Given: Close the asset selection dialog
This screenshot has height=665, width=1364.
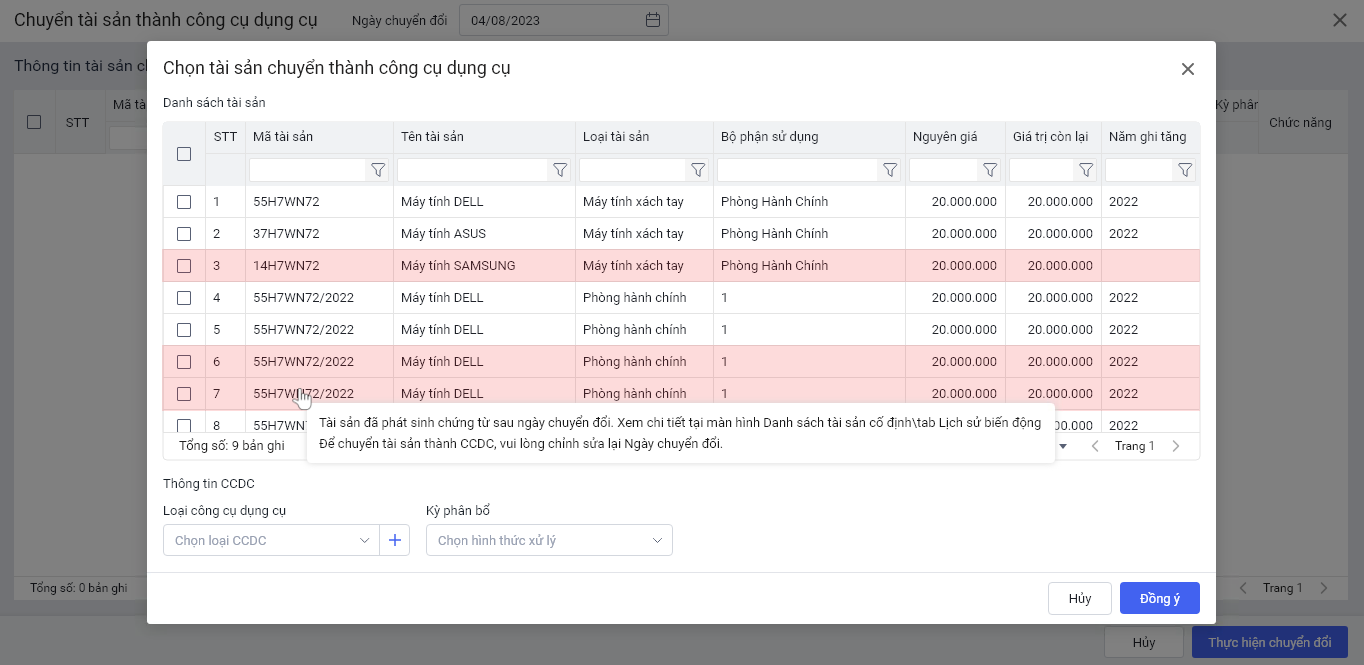Looking at the screenshot, I should click(x=1188, y=69).
